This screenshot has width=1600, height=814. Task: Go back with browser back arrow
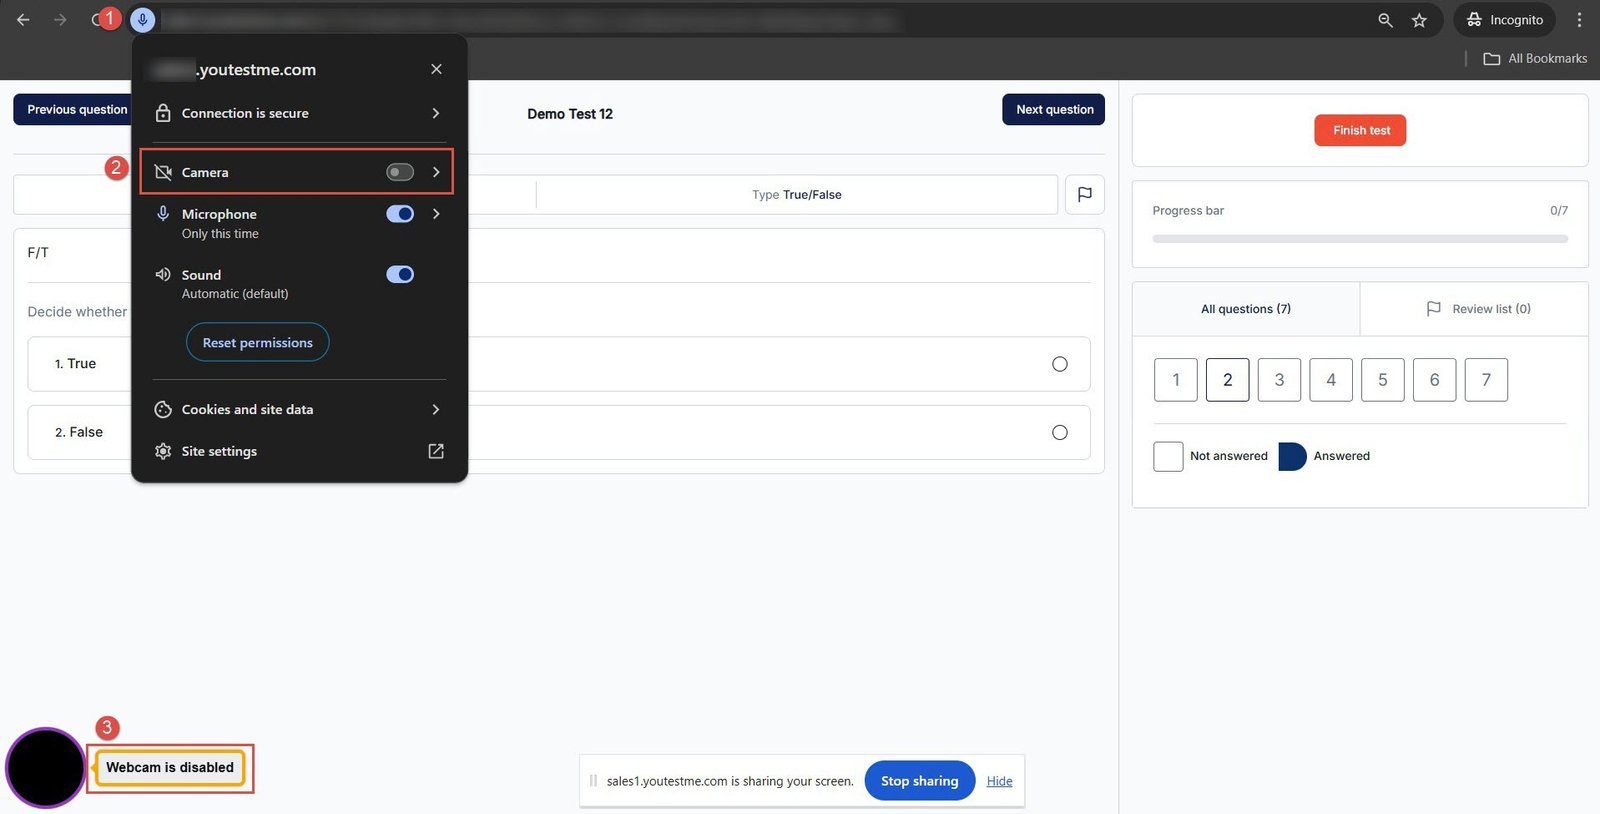tap(23, 20)
